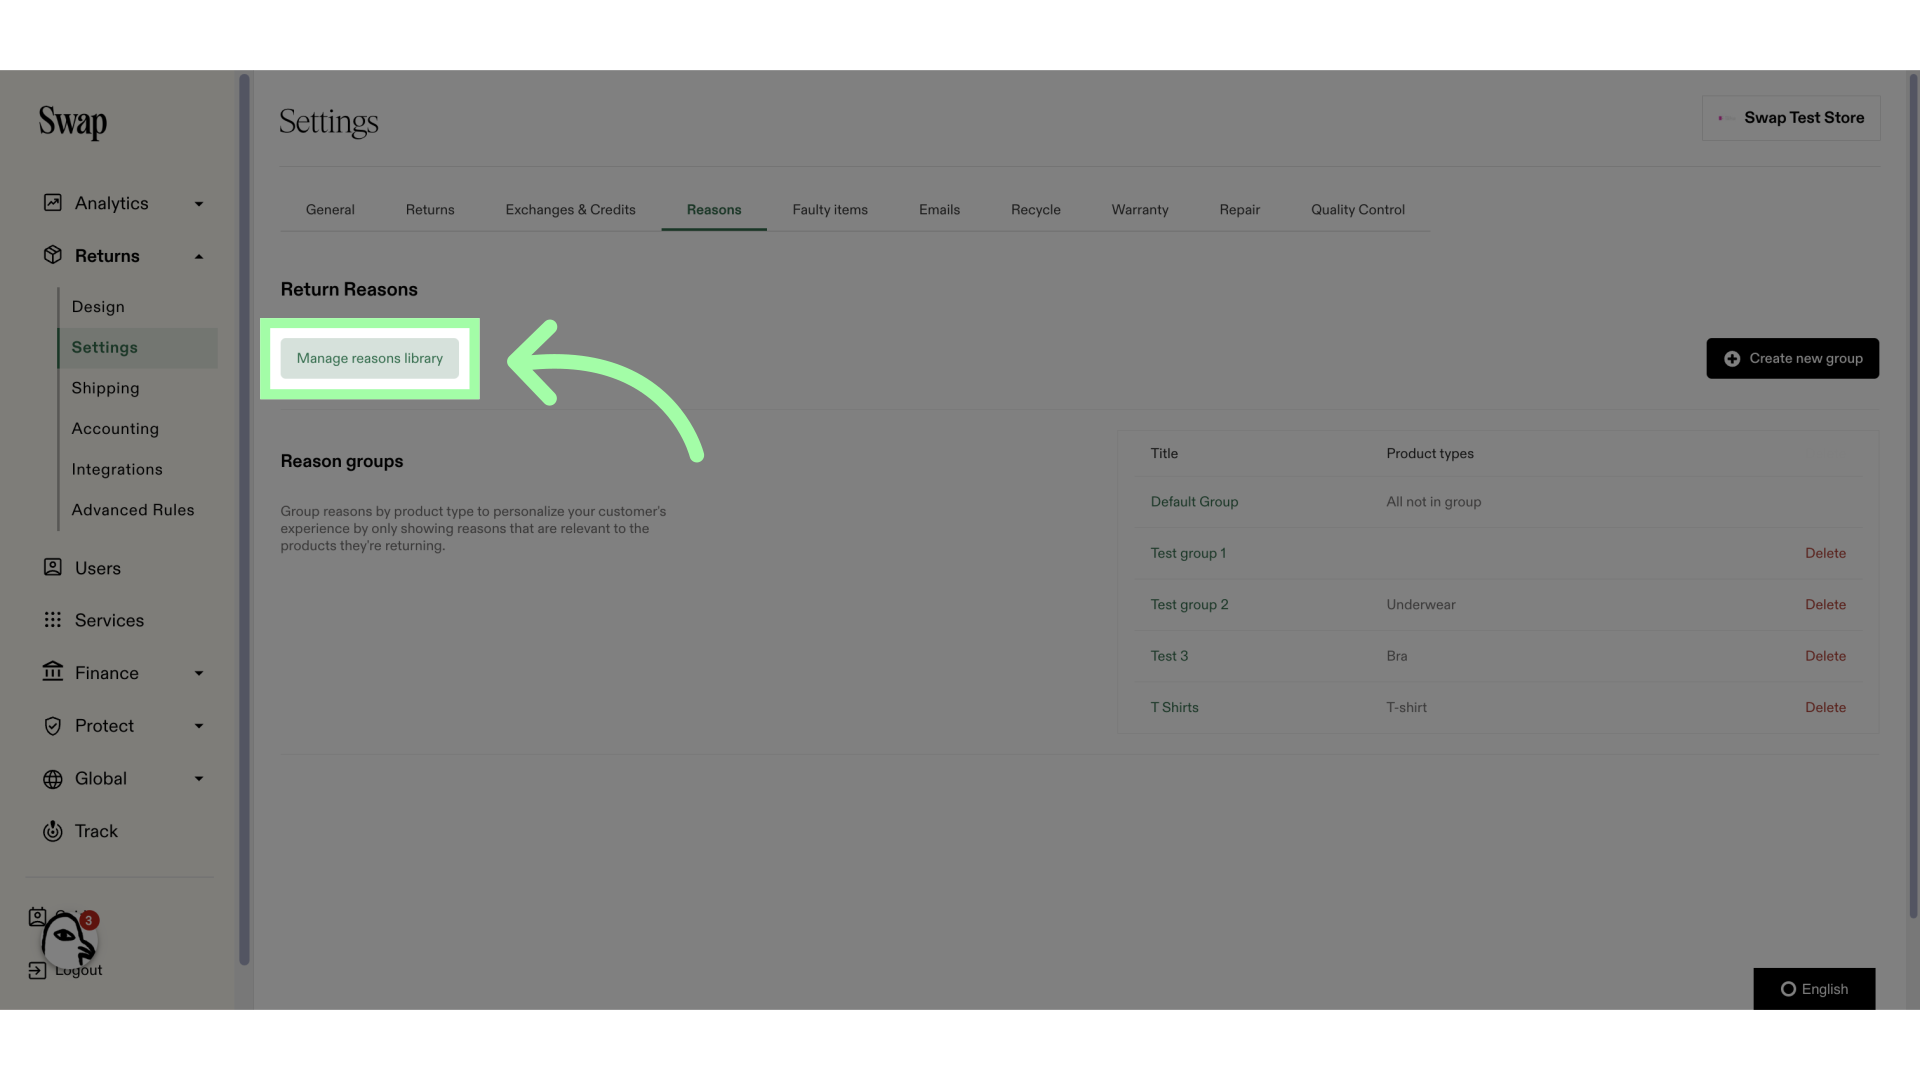The image size is (1920, 1080).
Task: Click the Track icon in the sidebar
Action: (x=53, y=831)
